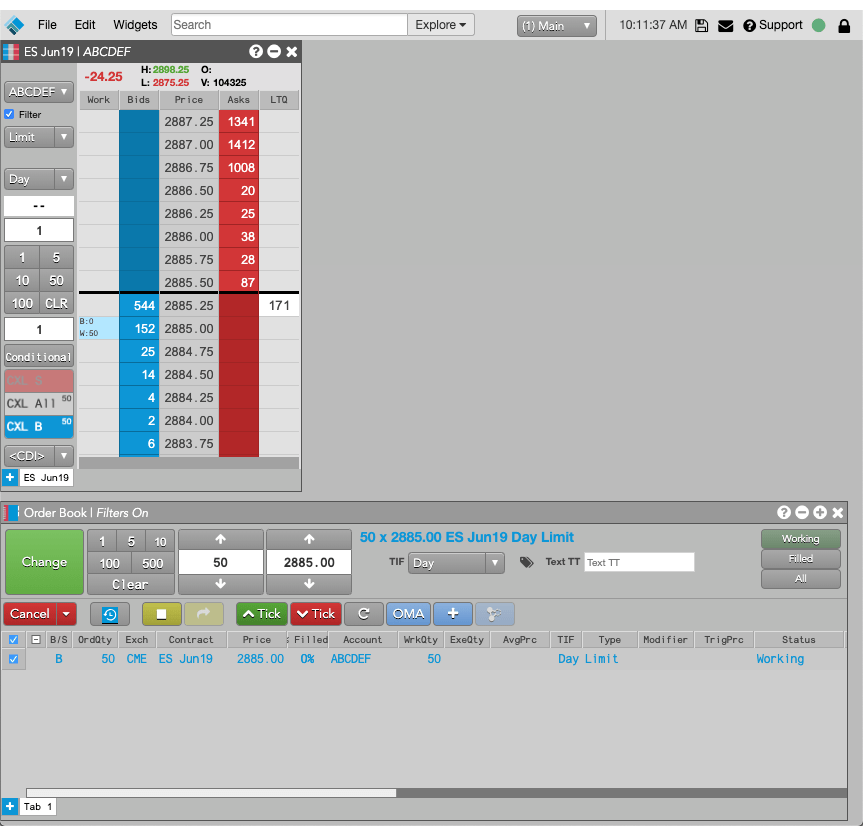
Task: Click the greyed resubmit arrow button
Action: (x=204, y=614)
